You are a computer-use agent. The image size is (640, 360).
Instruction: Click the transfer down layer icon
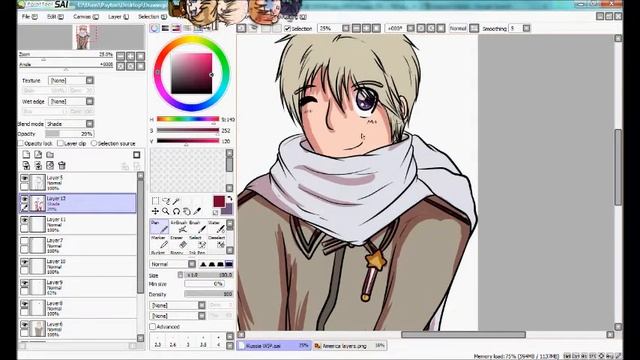click(x=26, y=165)
